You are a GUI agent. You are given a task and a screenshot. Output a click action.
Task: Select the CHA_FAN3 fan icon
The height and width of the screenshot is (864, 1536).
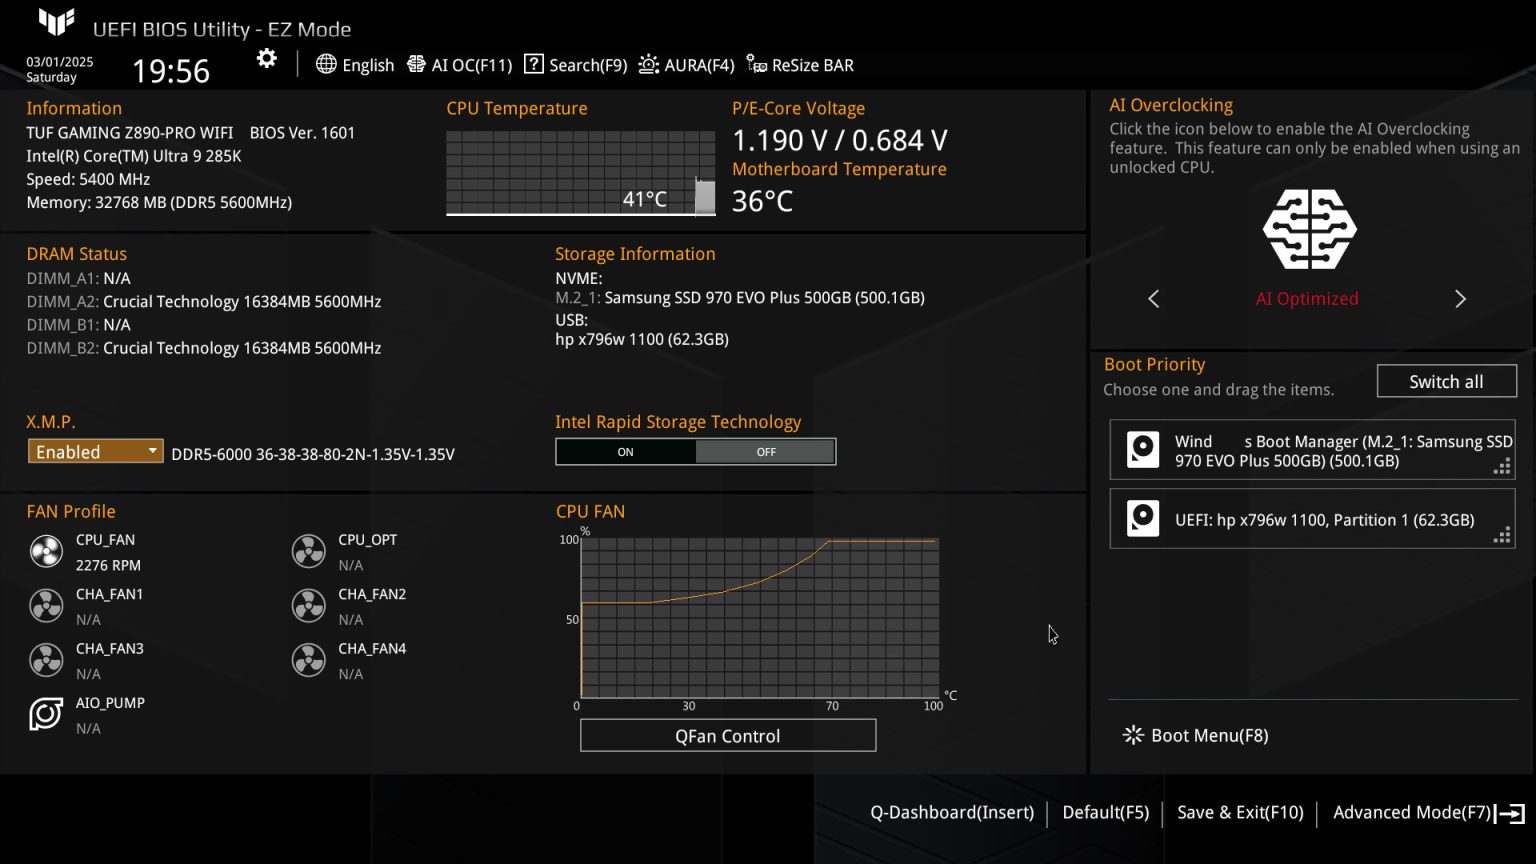click(46, 660)
